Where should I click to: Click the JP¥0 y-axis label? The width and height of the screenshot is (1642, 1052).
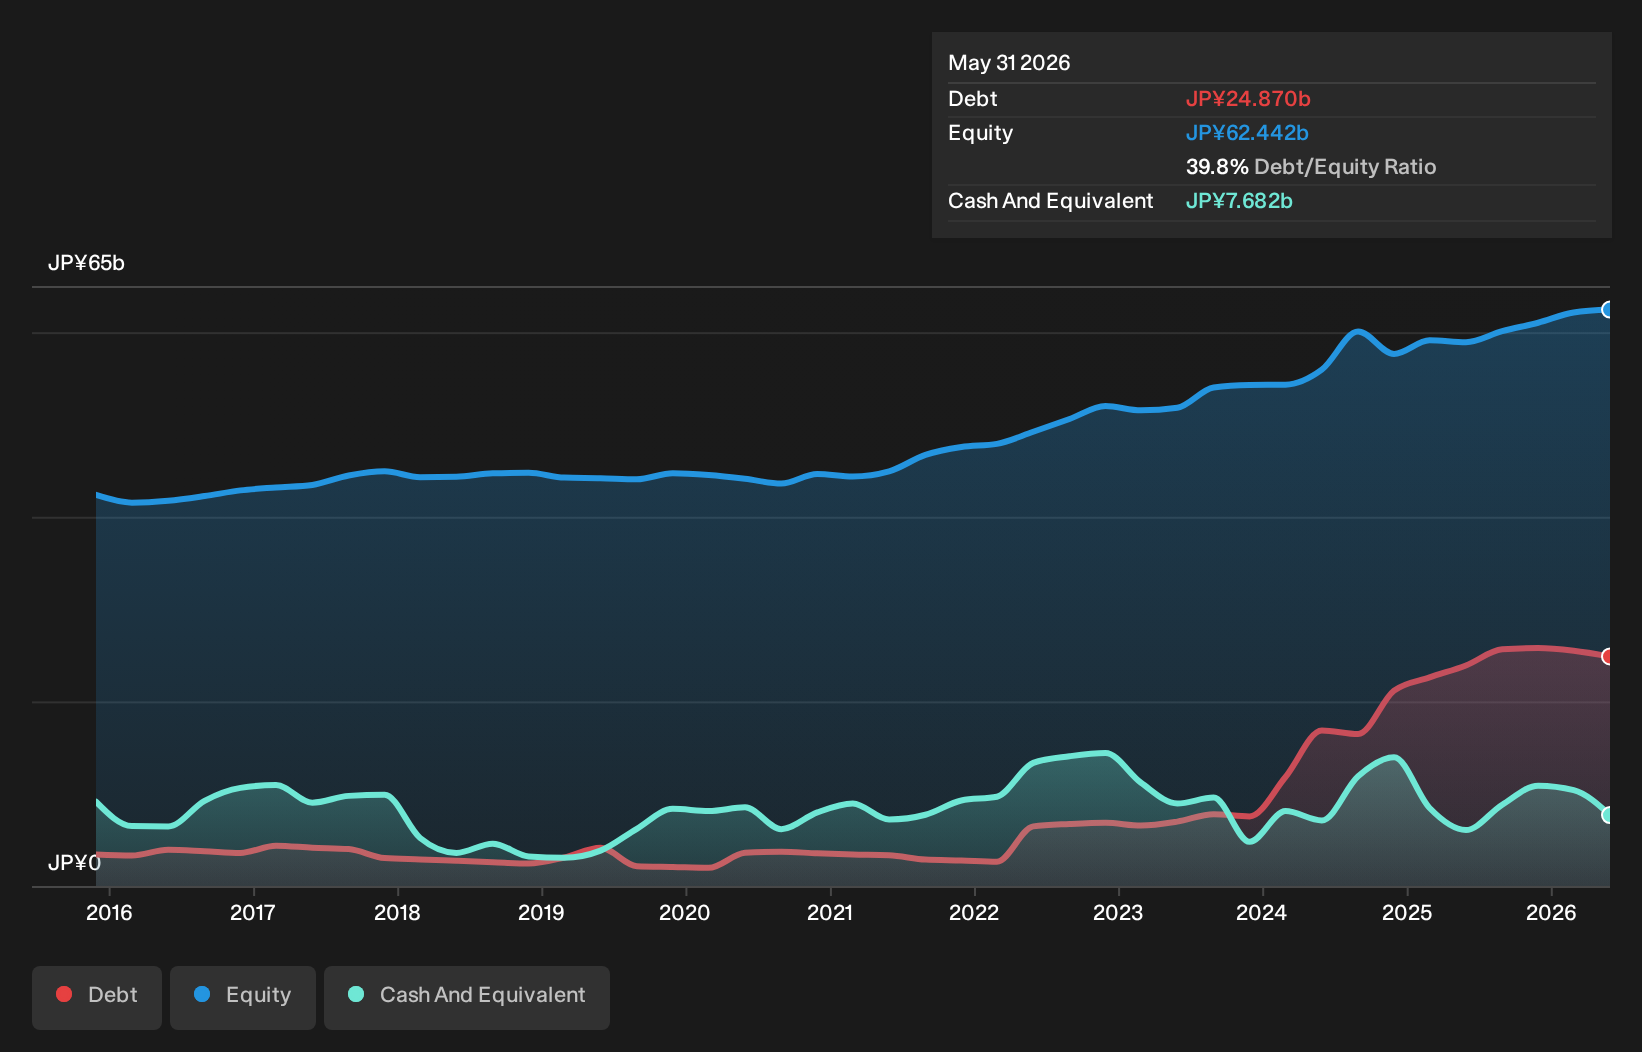tap(74, 862)
